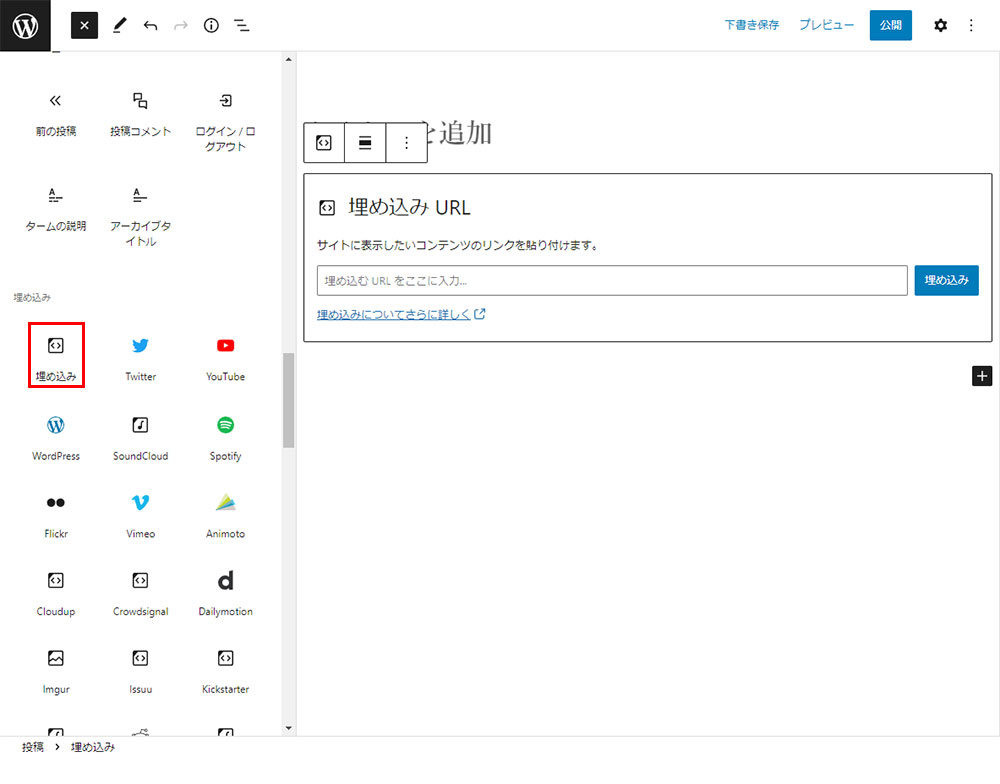
Task: Click the 埋め込み URL block heading
Action: [409, 207]
